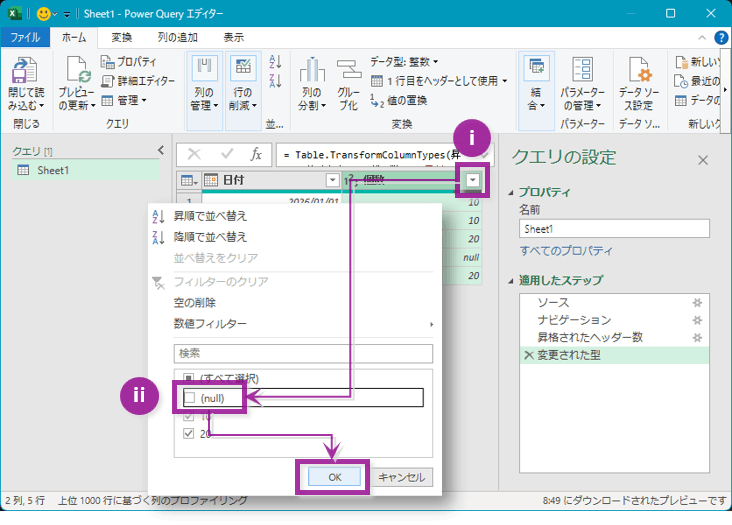Click the 値の置換 icon
This screenshot has width=732, height=525.
coord(377,101)
